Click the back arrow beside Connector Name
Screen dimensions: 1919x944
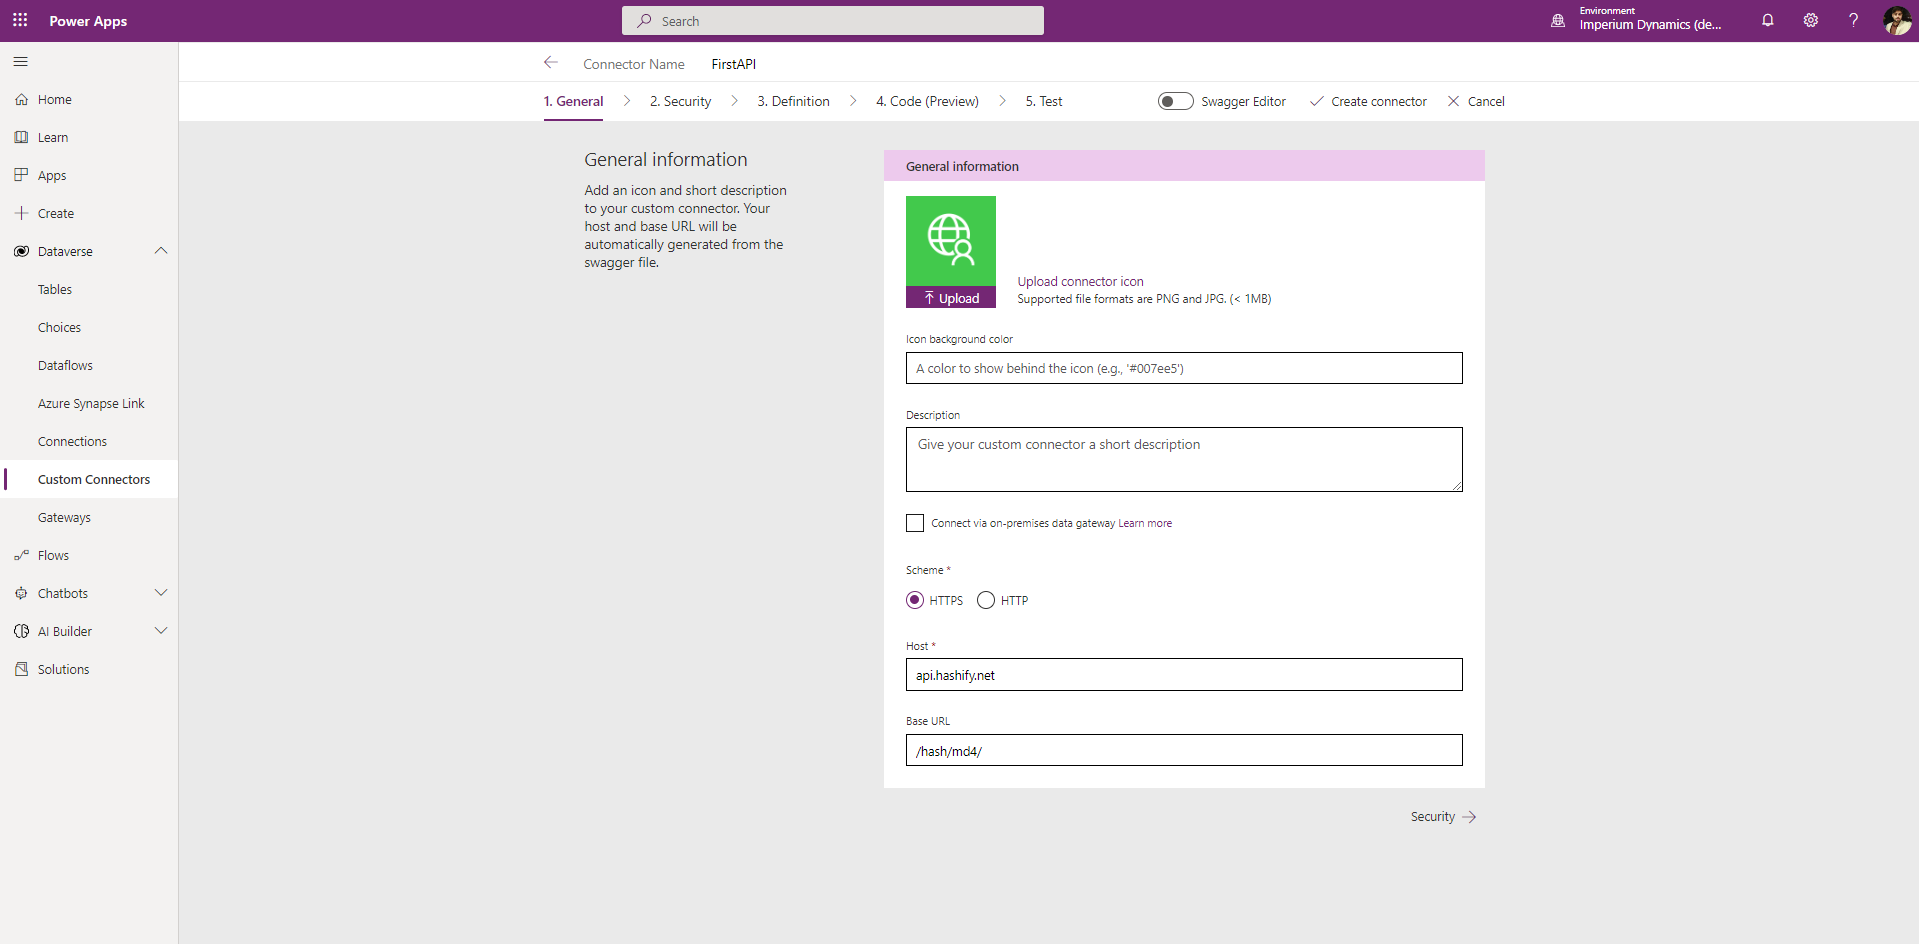(550, 63)
